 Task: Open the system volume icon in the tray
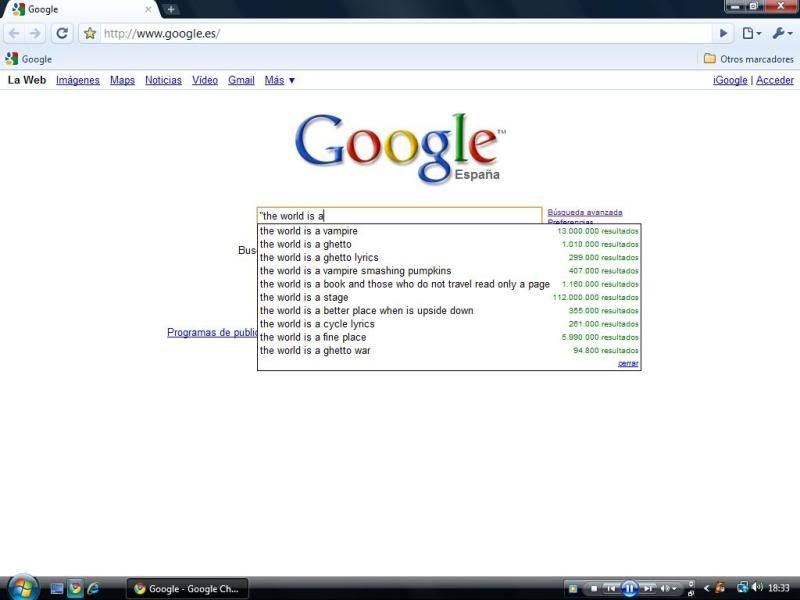click(x=757, y=588)
